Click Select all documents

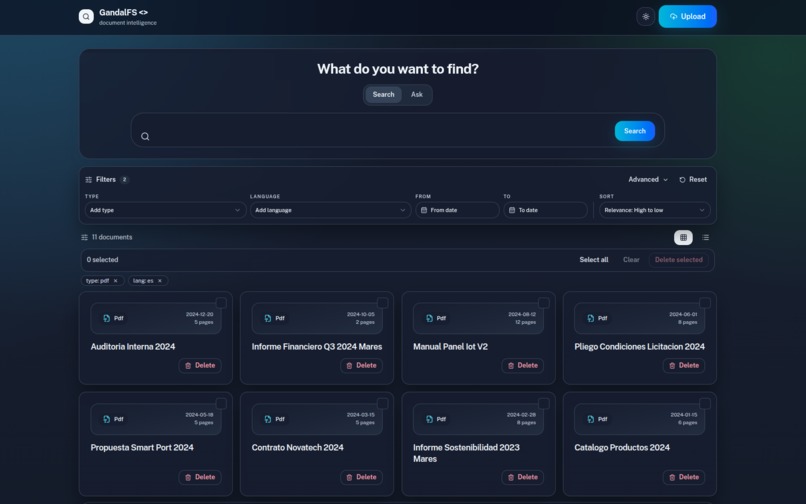pyautogui.click(x=594, y=260)
